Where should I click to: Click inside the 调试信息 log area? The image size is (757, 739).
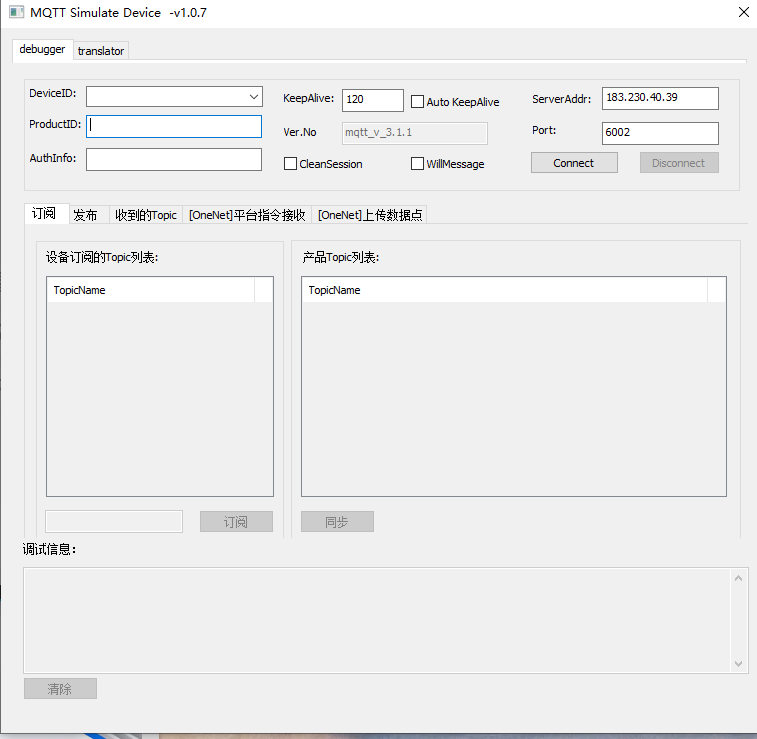pyautogui.click(x=377, y=620)
